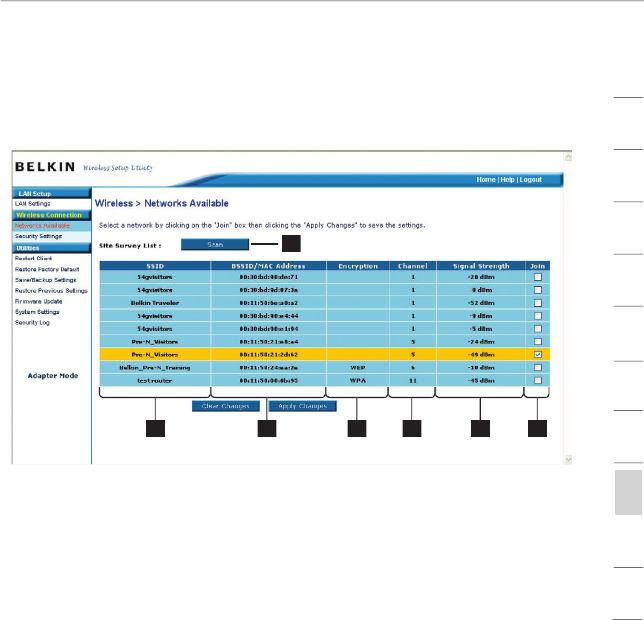Open Firmware Update page

click(39, 301)
